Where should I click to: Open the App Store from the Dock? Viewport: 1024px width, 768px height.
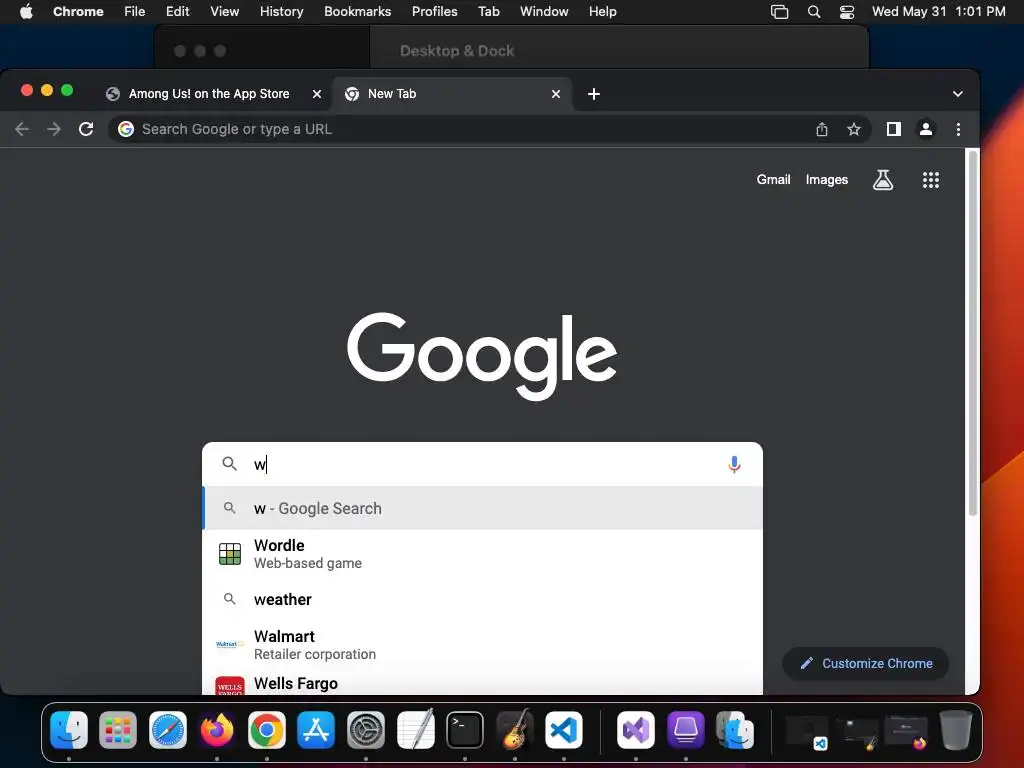316,729
